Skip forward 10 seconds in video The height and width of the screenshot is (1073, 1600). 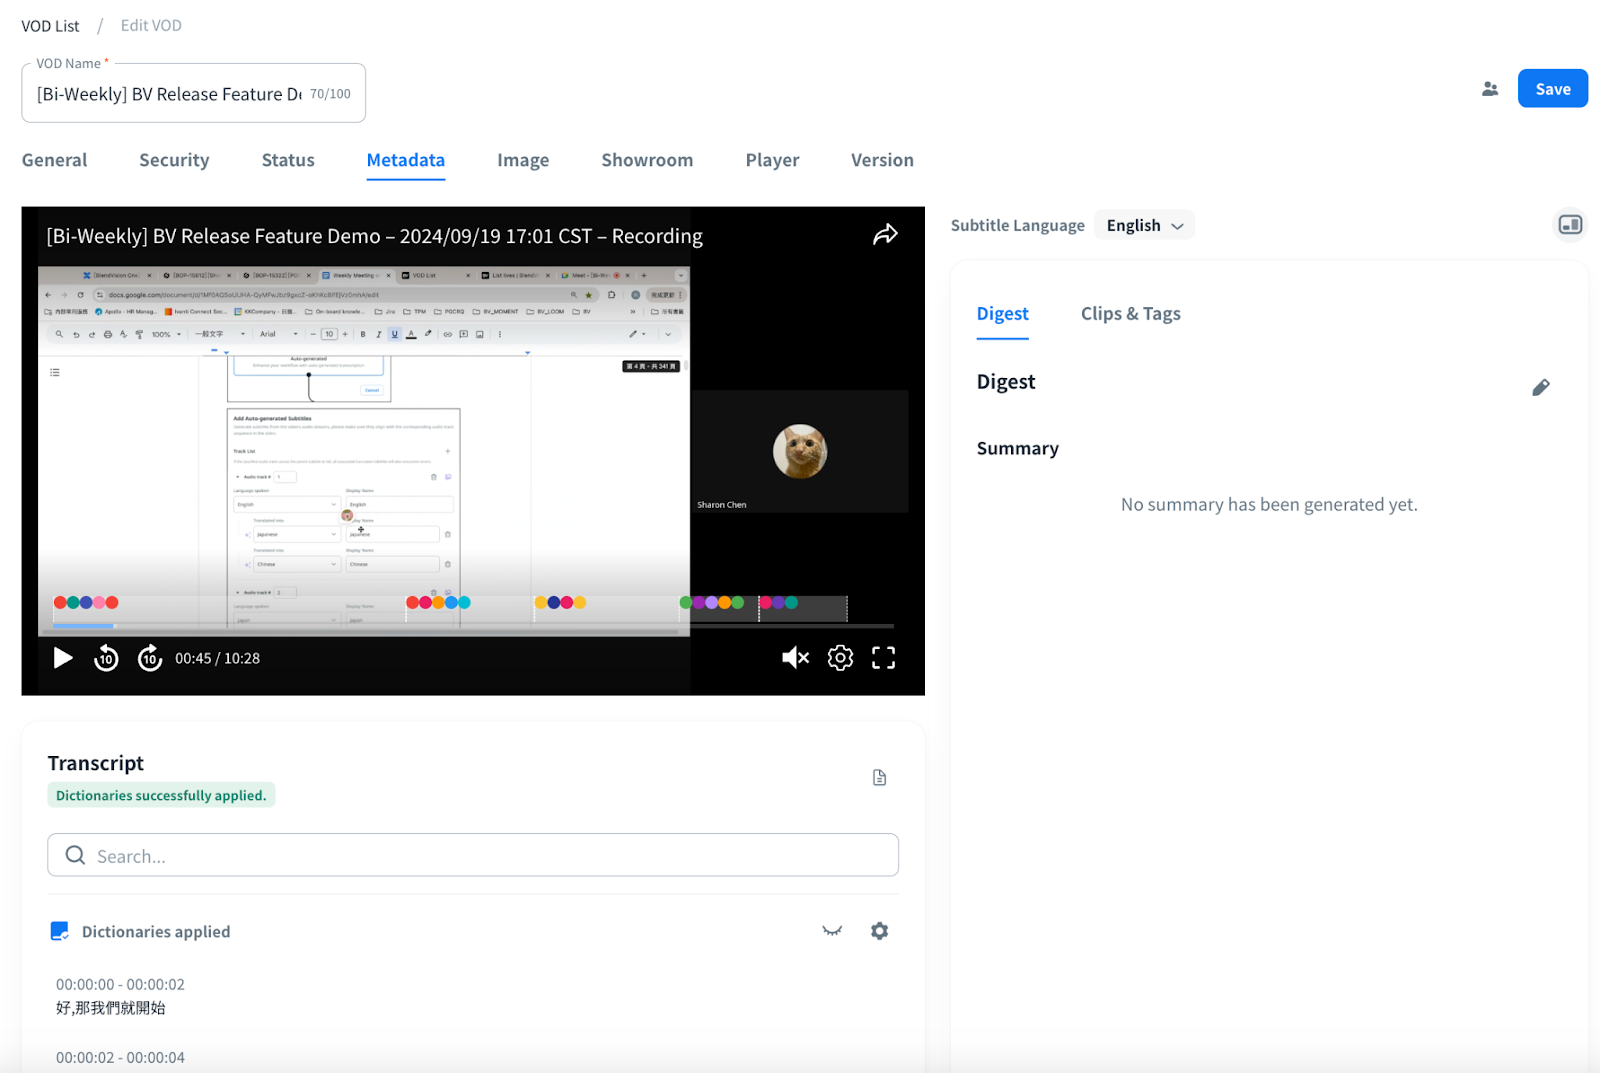coord(150,658)
